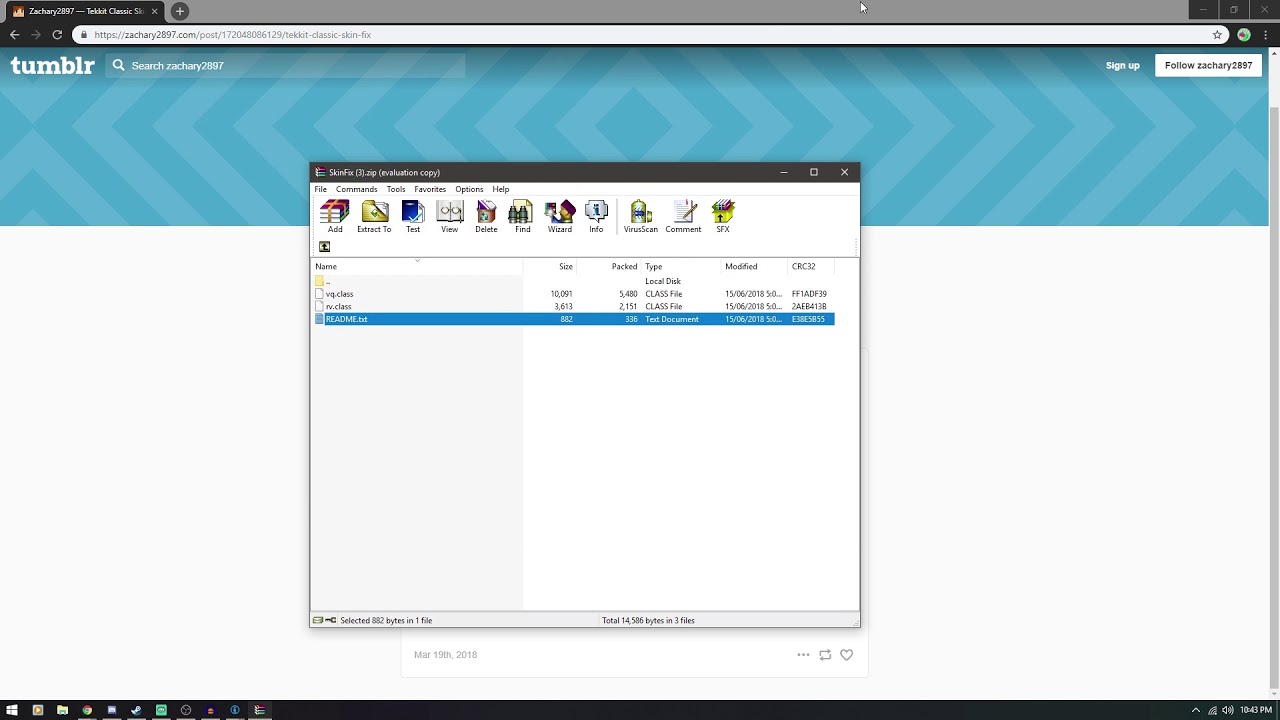Image resolution: width=1280 pixels, height=720 pixels.
Task: Open the Help menu in WinRAR
Action: click(501, 189)
